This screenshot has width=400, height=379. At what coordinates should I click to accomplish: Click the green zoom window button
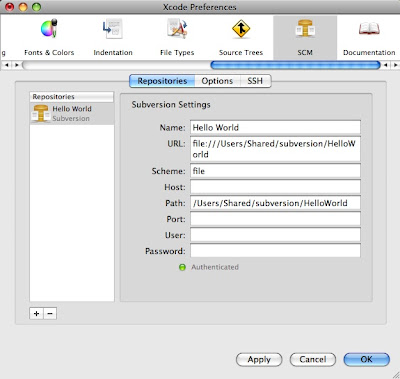[36, 7]
